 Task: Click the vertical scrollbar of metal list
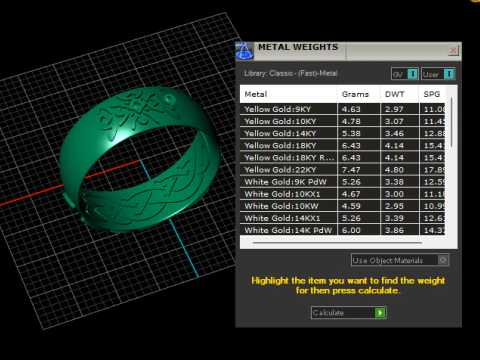click(451, 122)
